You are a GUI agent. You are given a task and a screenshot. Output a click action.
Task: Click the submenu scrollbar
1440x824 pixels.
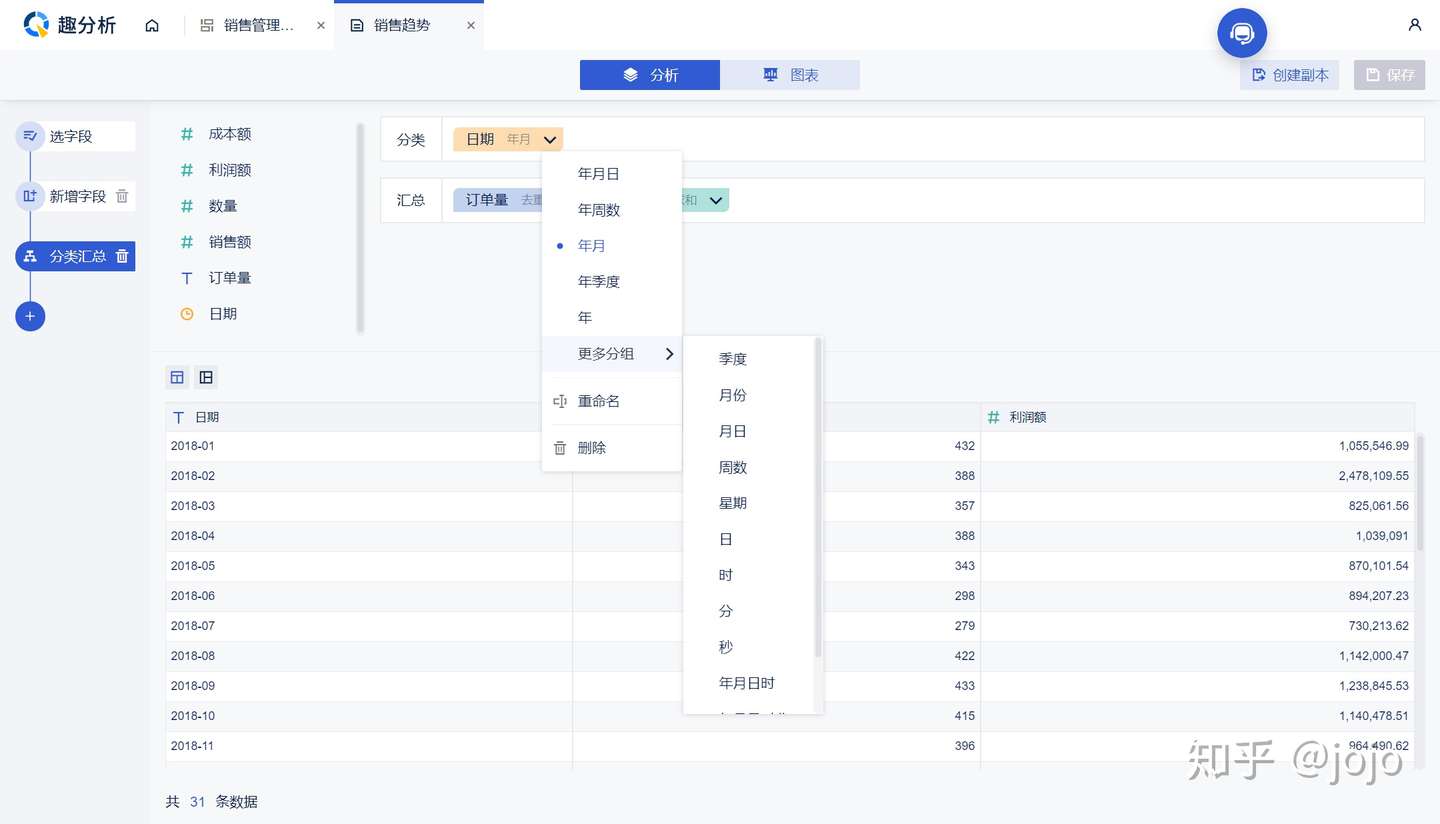click(819, 497)
